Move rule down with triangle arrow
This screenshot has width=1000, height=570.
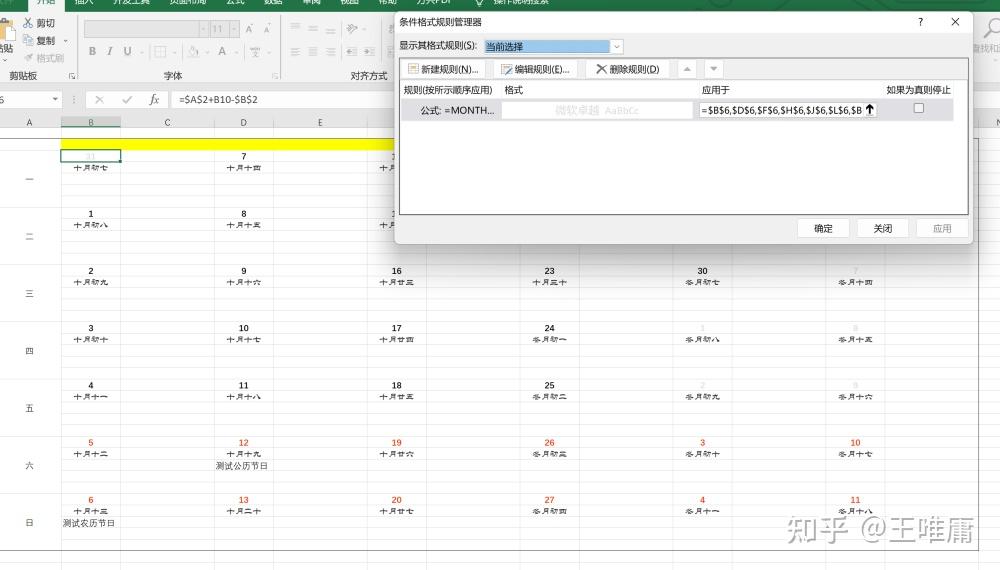(x=714, y=69)
